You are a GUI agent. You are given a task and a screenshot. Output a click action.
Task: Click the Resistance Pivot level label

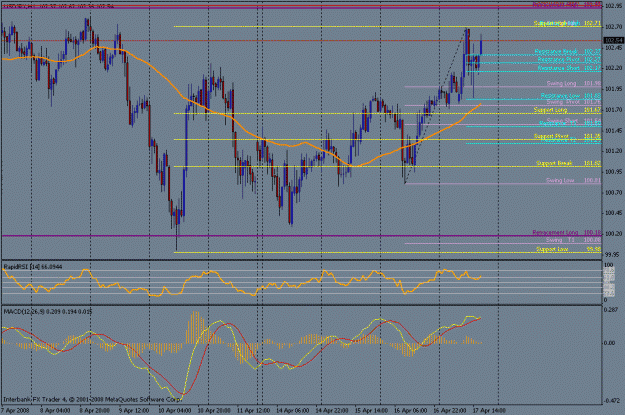click(x=569, y=60)
